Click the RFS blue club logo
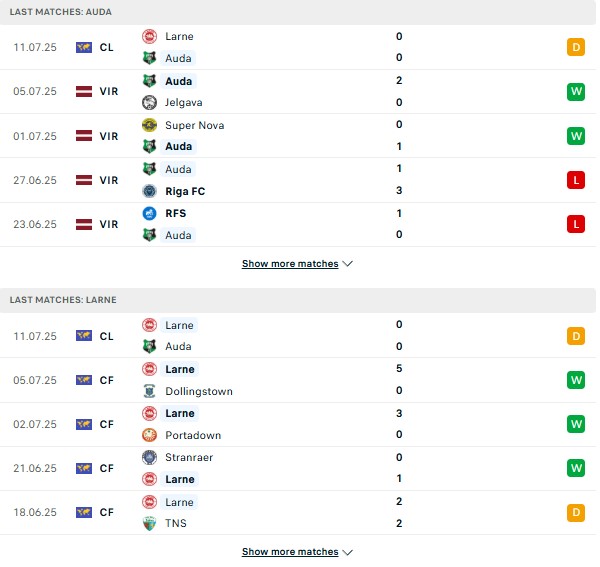 tap(149, 213)
